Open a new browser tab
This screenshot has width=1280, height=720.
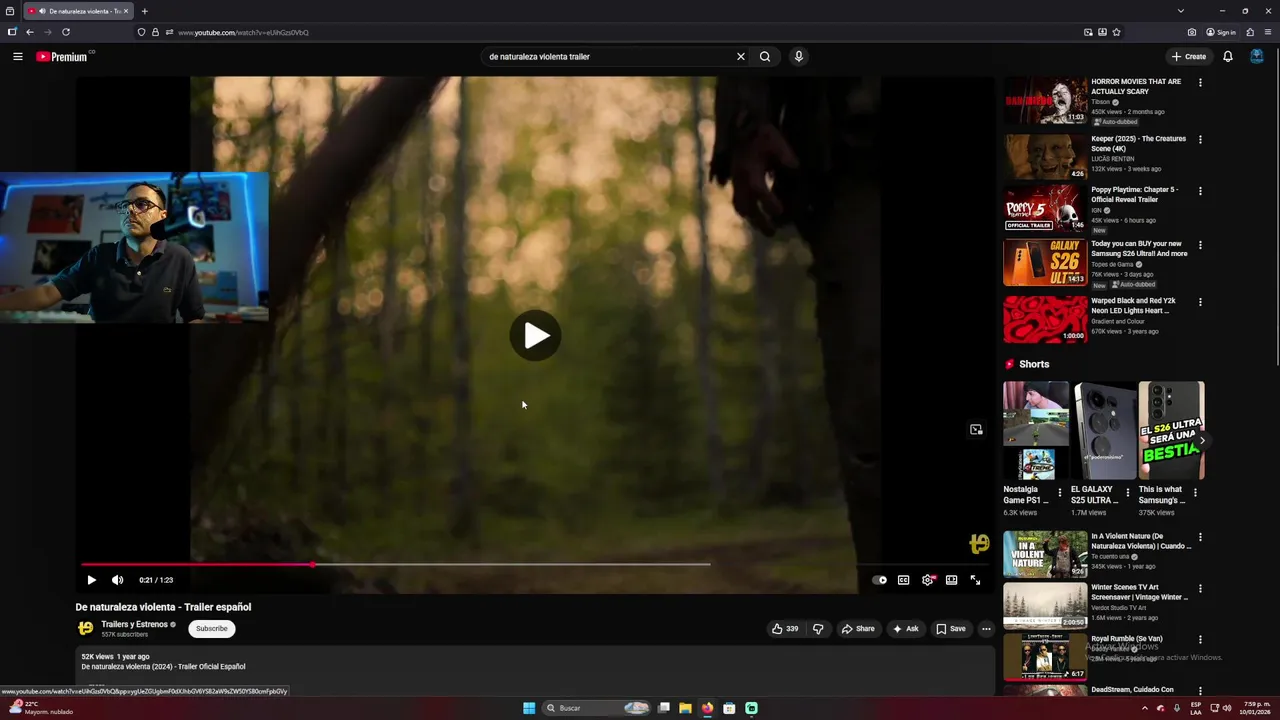point(144,11)
